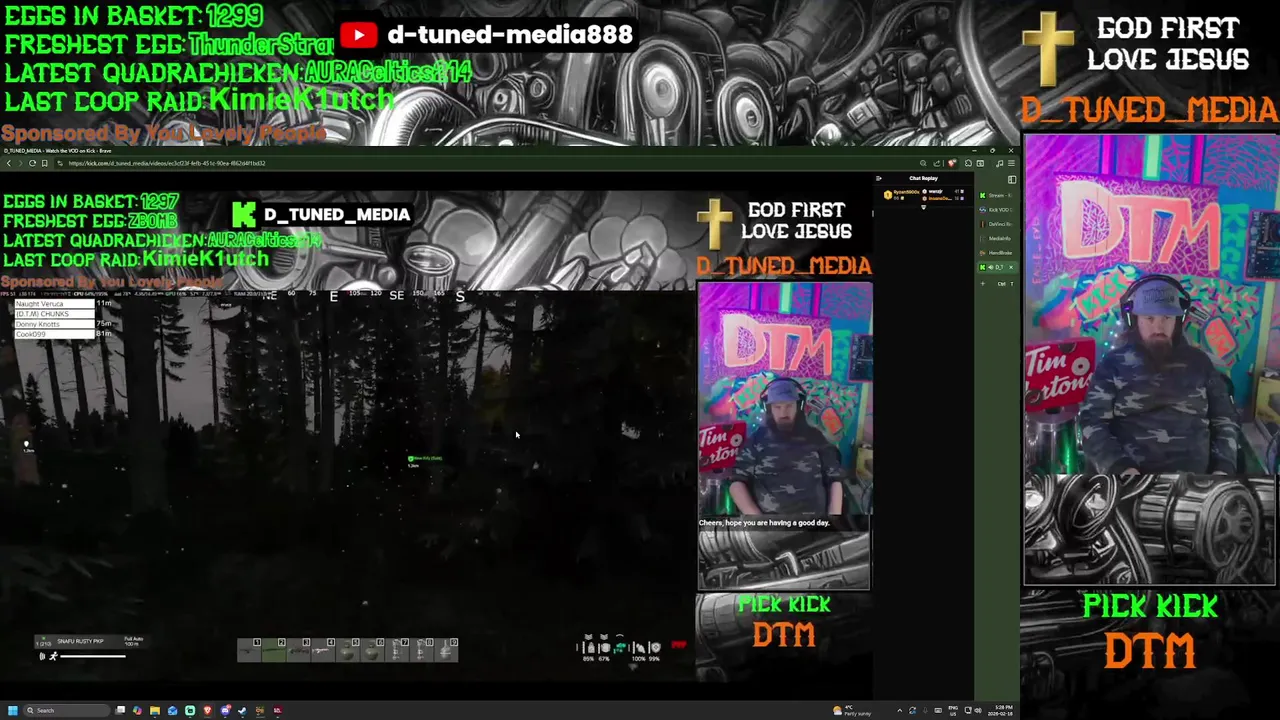The width and height of the screenshot is (1280, 720).
Task: Mute audio on the D_T tab
Action: 991,267
